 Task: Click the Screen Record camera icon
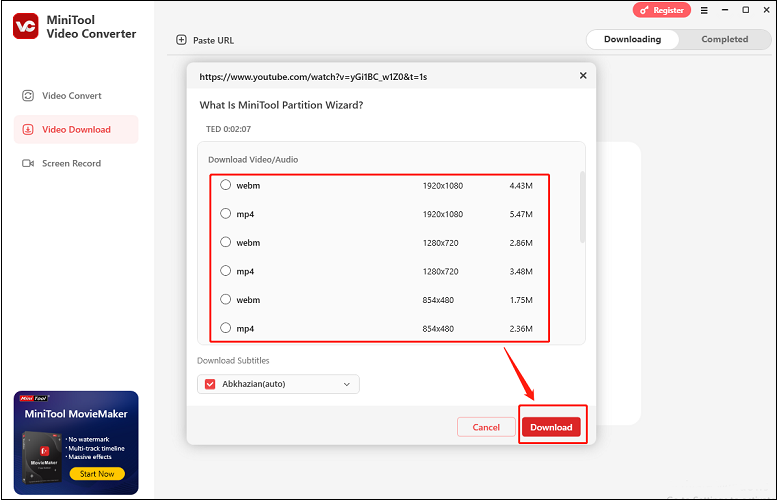click(x=28, y=163)
